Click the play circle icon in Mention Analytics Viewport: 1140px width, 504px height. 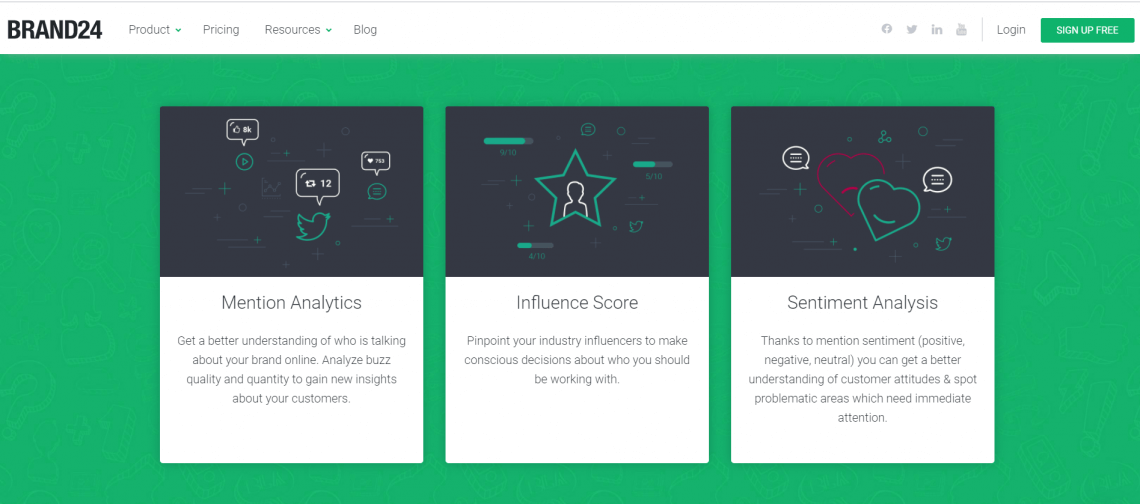click(244, 161)
